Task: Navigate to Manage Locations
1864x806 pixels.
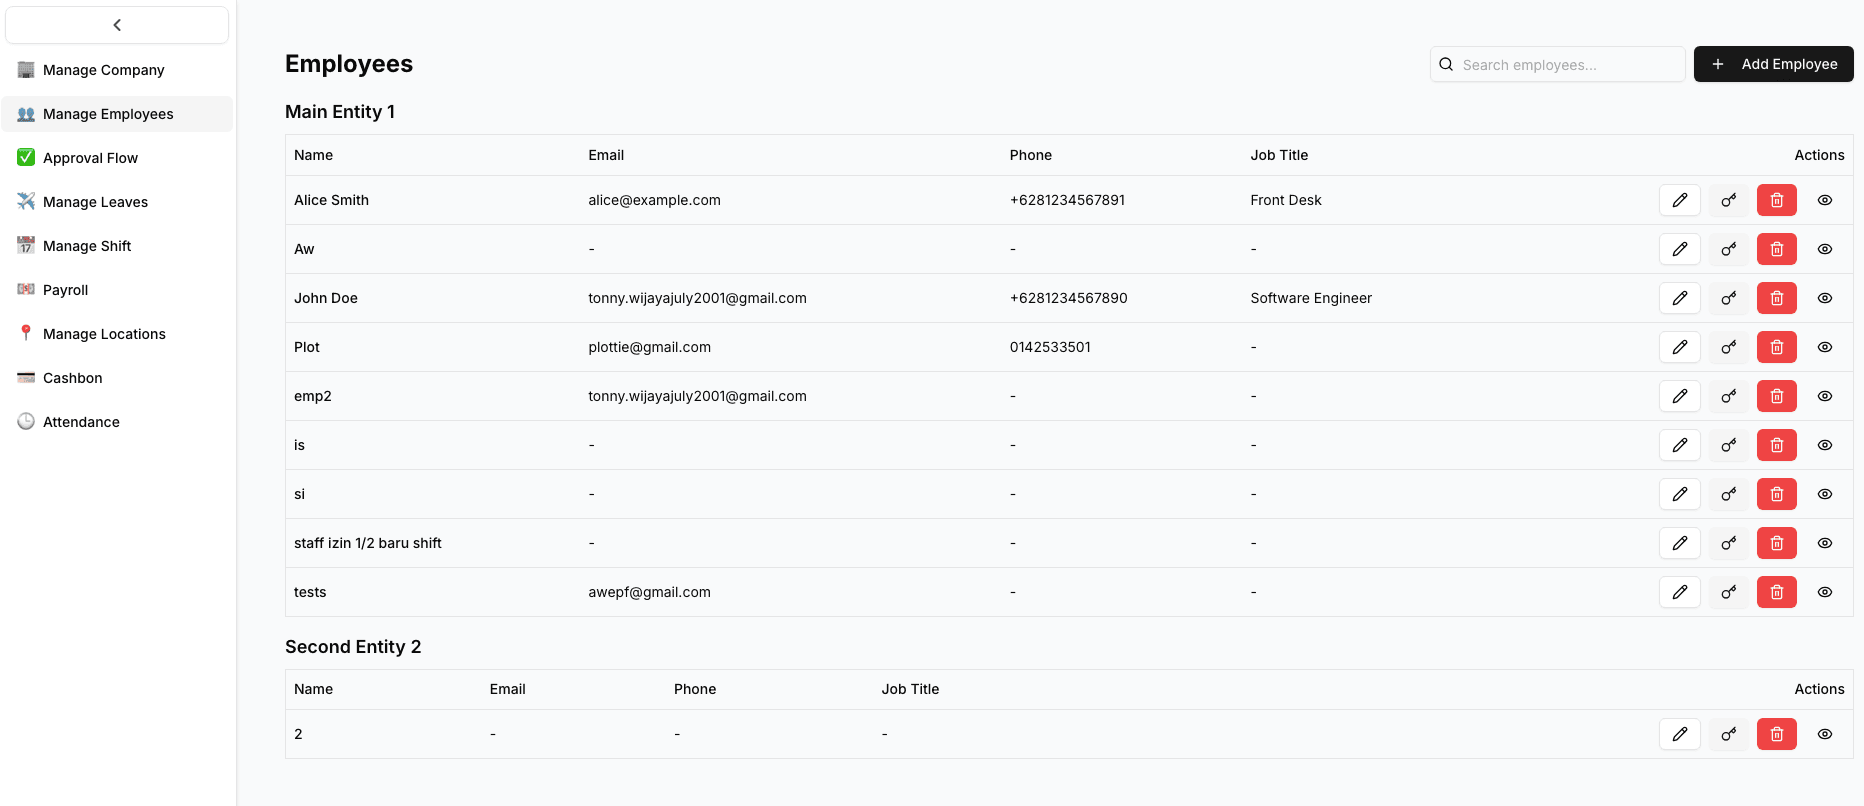Action: click(104, 334)
